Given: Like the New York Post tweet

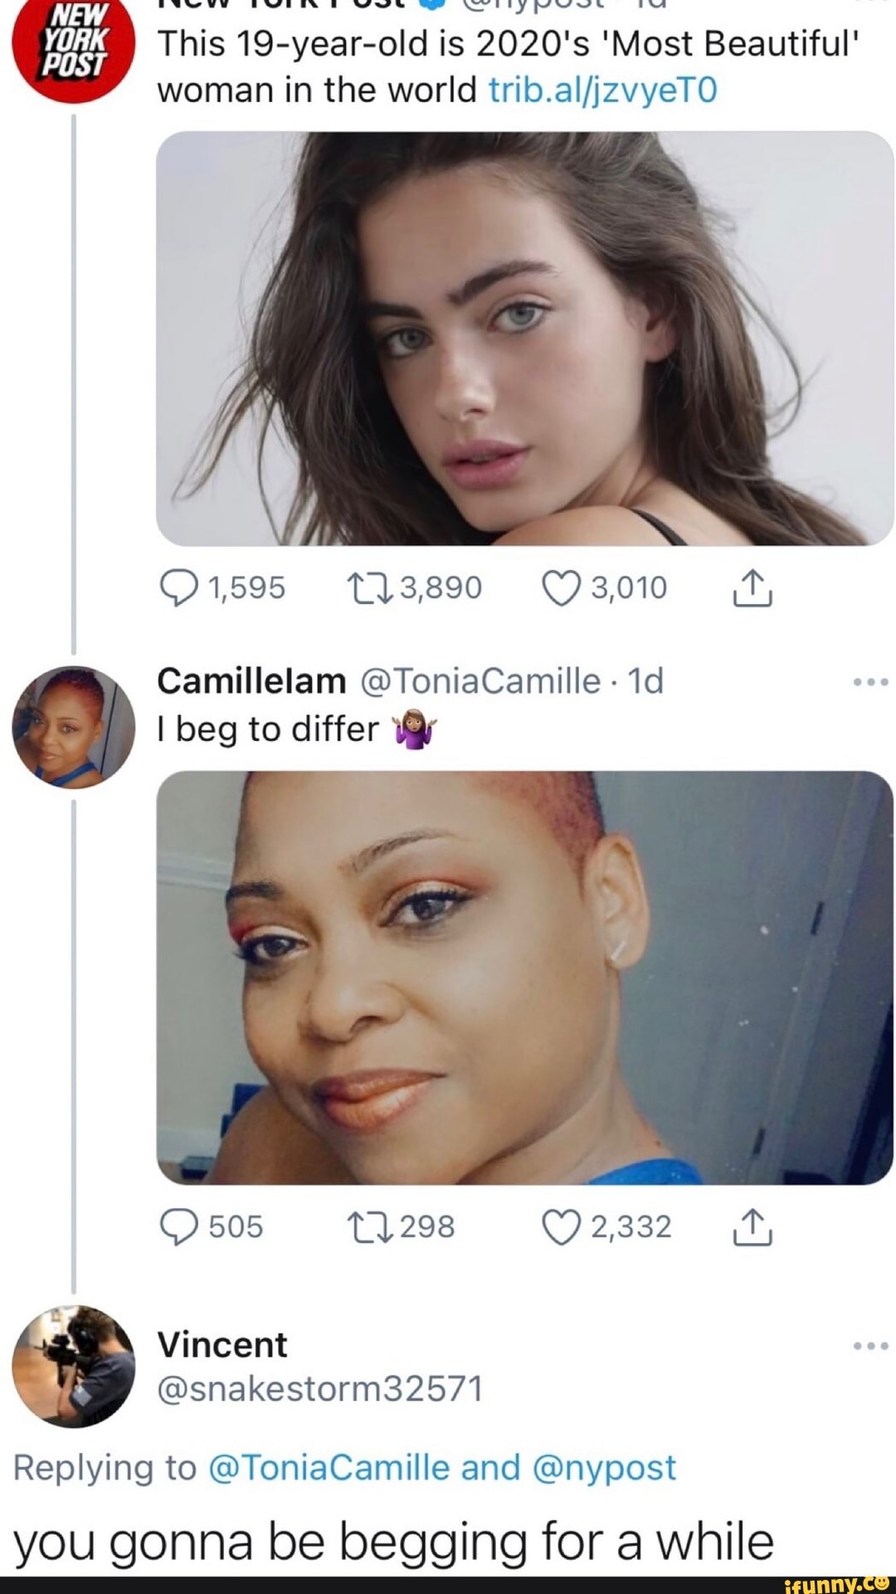Looking at the screenshot, I should [x=560, y=588].
